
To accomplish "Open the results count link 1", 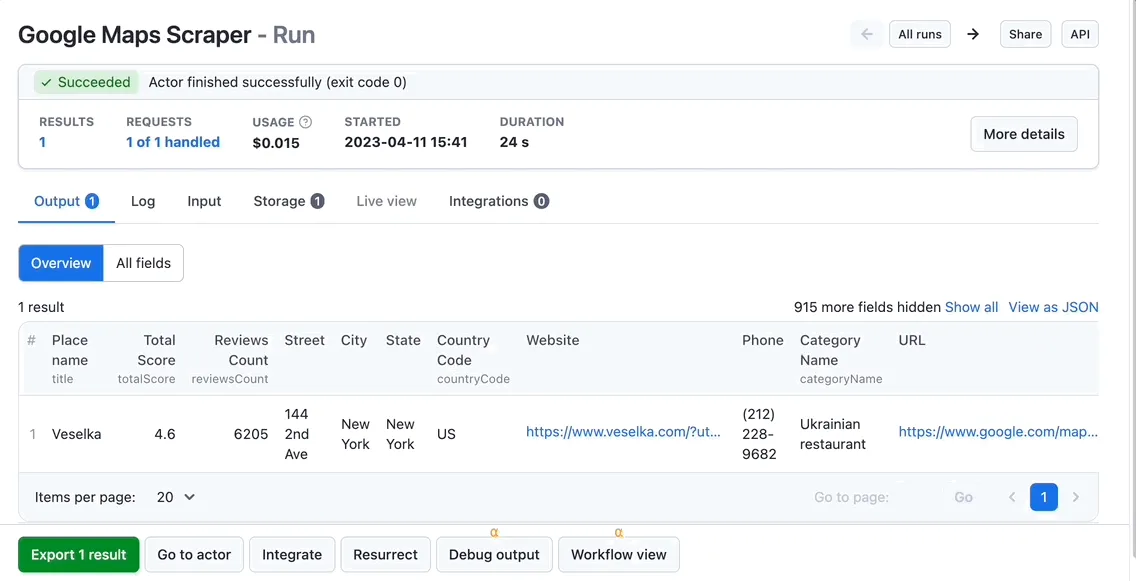I will [x=42, y=142].
